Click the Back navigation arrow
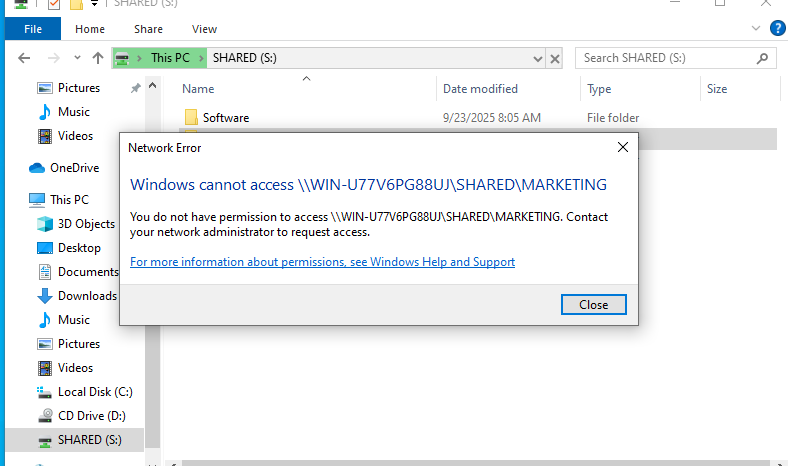 [25, 58]
